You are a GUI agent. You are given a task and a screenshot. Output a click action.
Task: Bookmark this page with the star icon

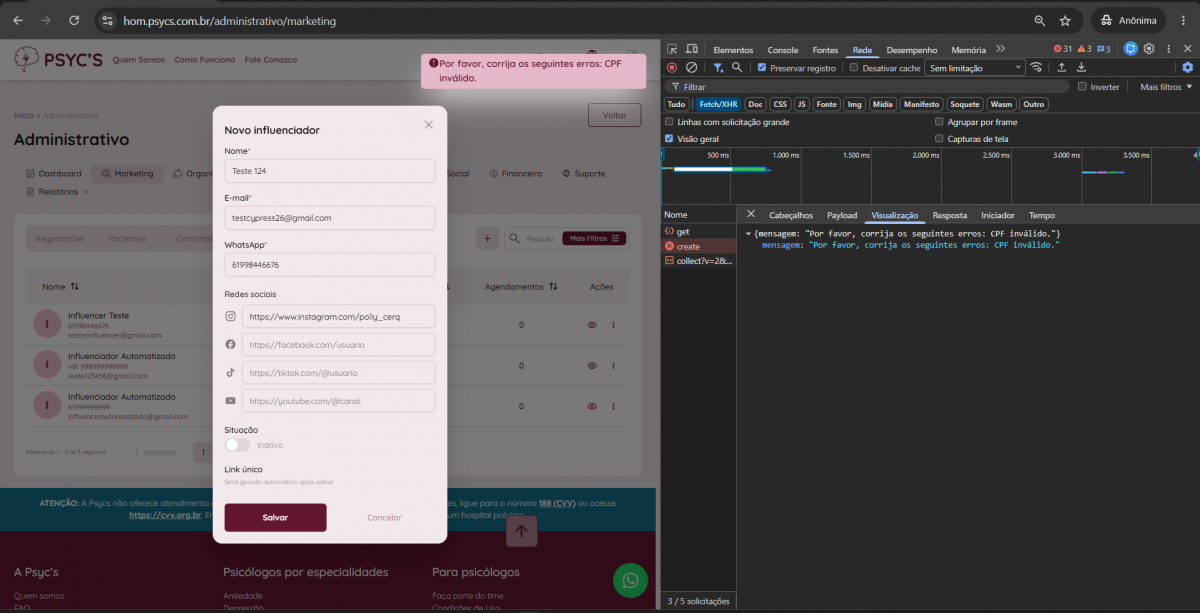[x=1065, y=20]
